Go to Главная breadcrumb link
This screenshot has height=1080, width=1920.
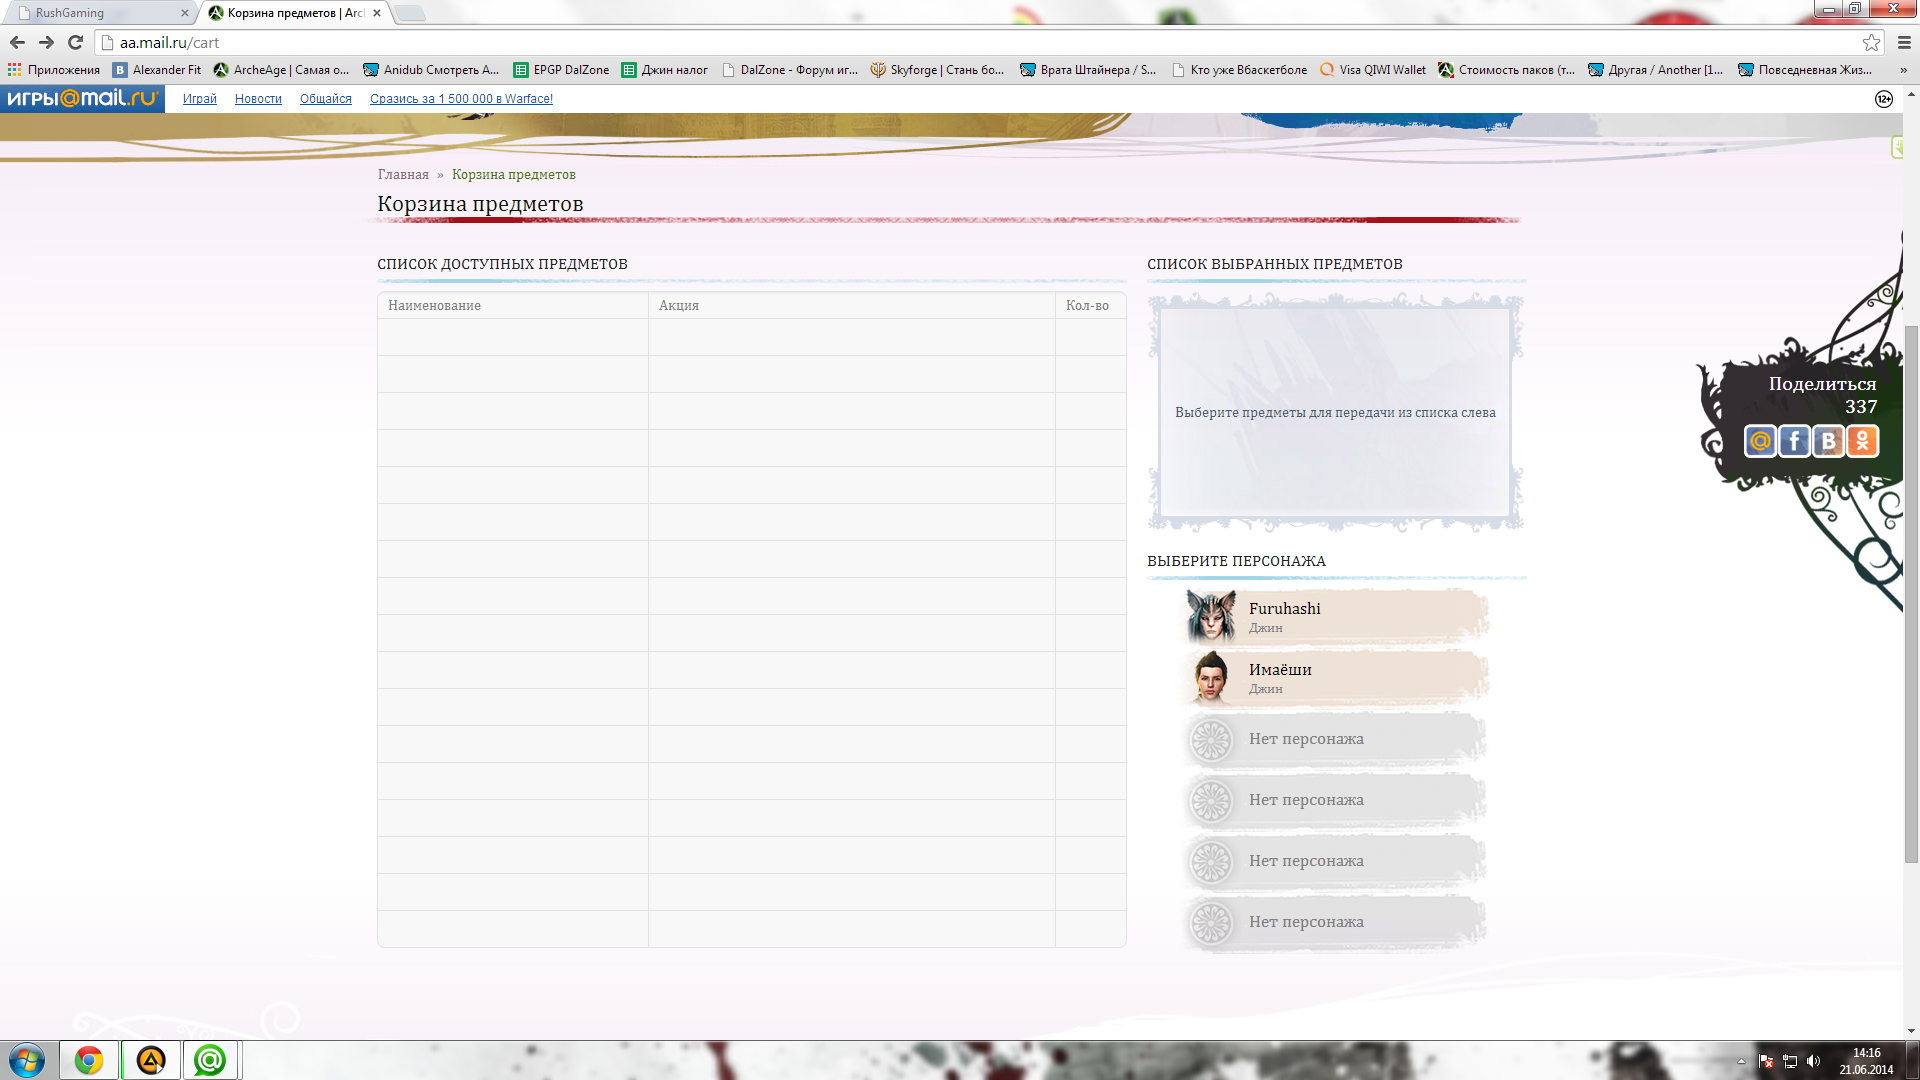click(x=403, y=174)
